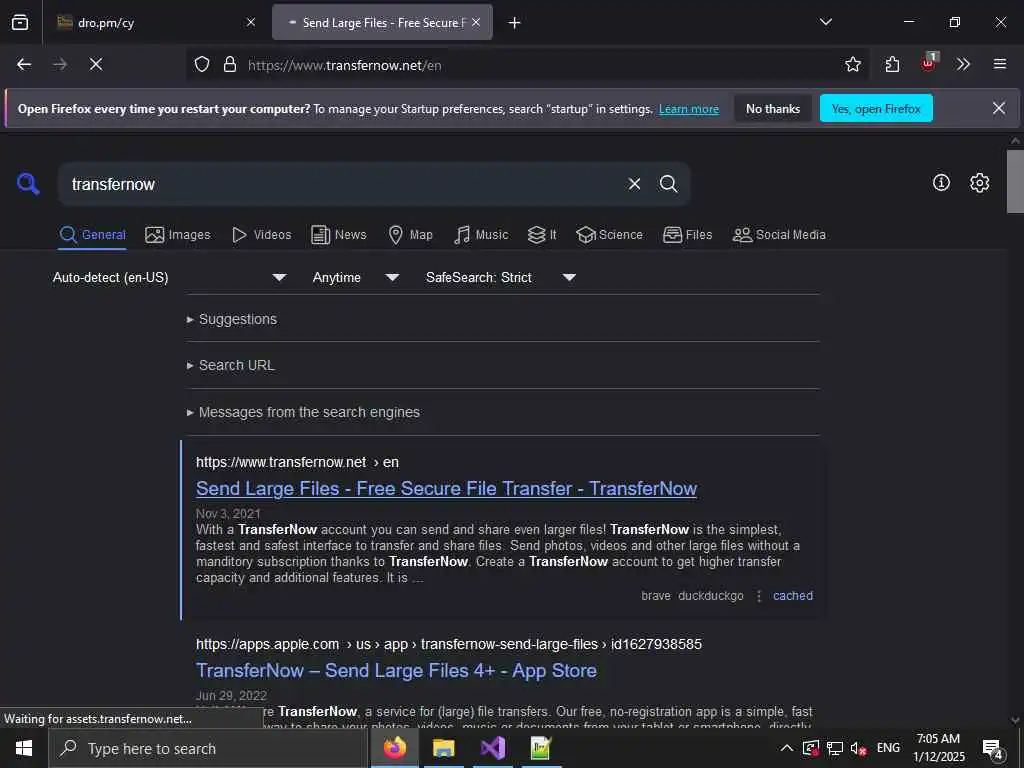Click the muted volume tray icon
Screen dimensions: 1024x768
point(859,748)
